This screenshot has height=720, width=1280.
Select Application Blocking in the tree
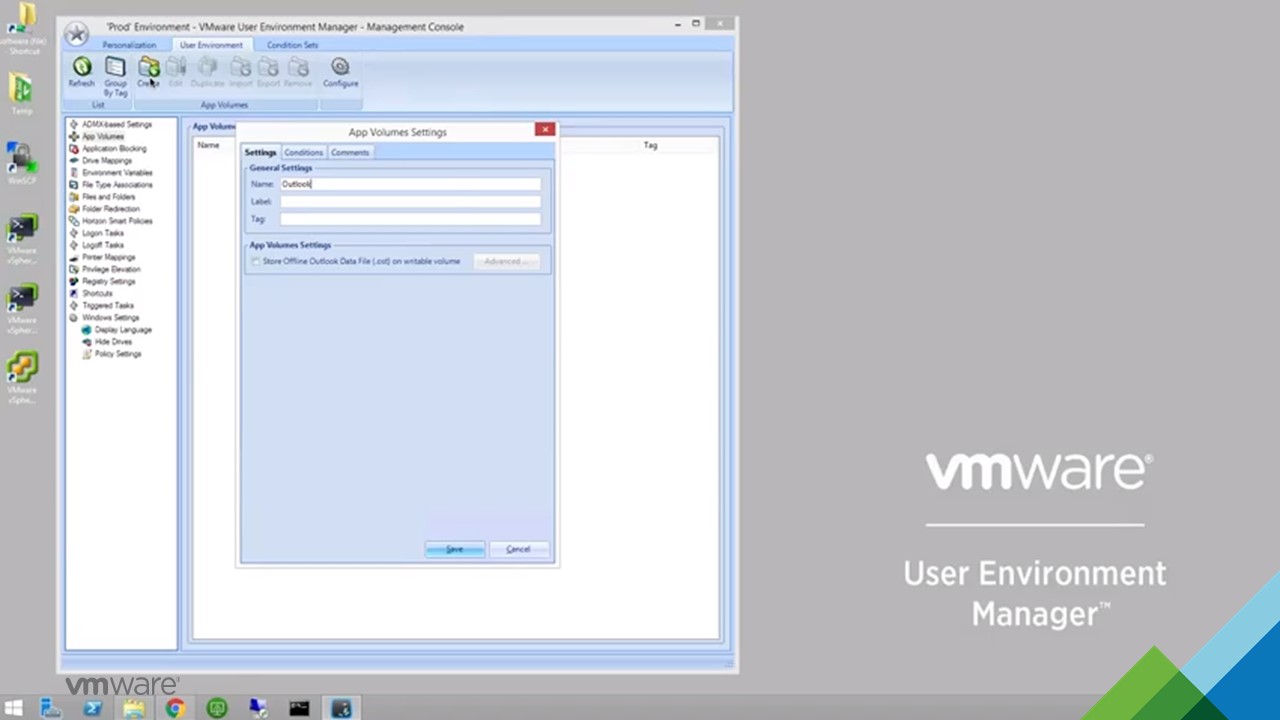(114, 148)
